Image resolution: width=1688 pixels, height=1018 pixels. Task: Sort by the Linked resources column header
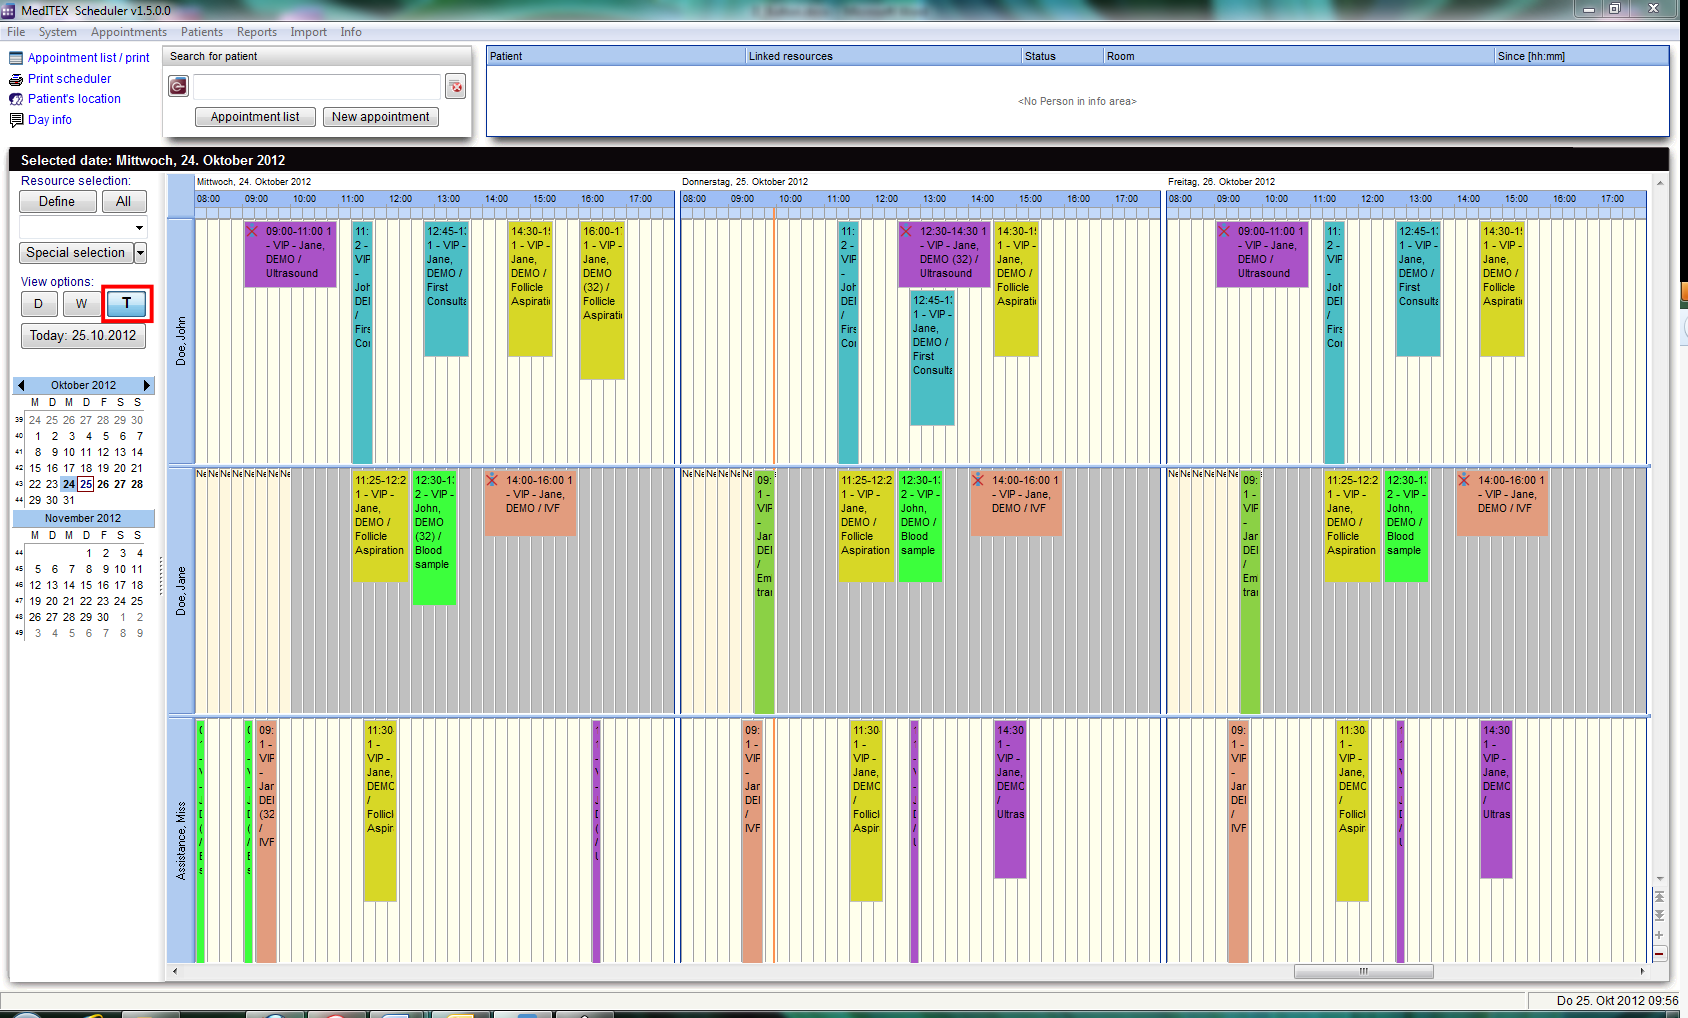click(883, 56)
